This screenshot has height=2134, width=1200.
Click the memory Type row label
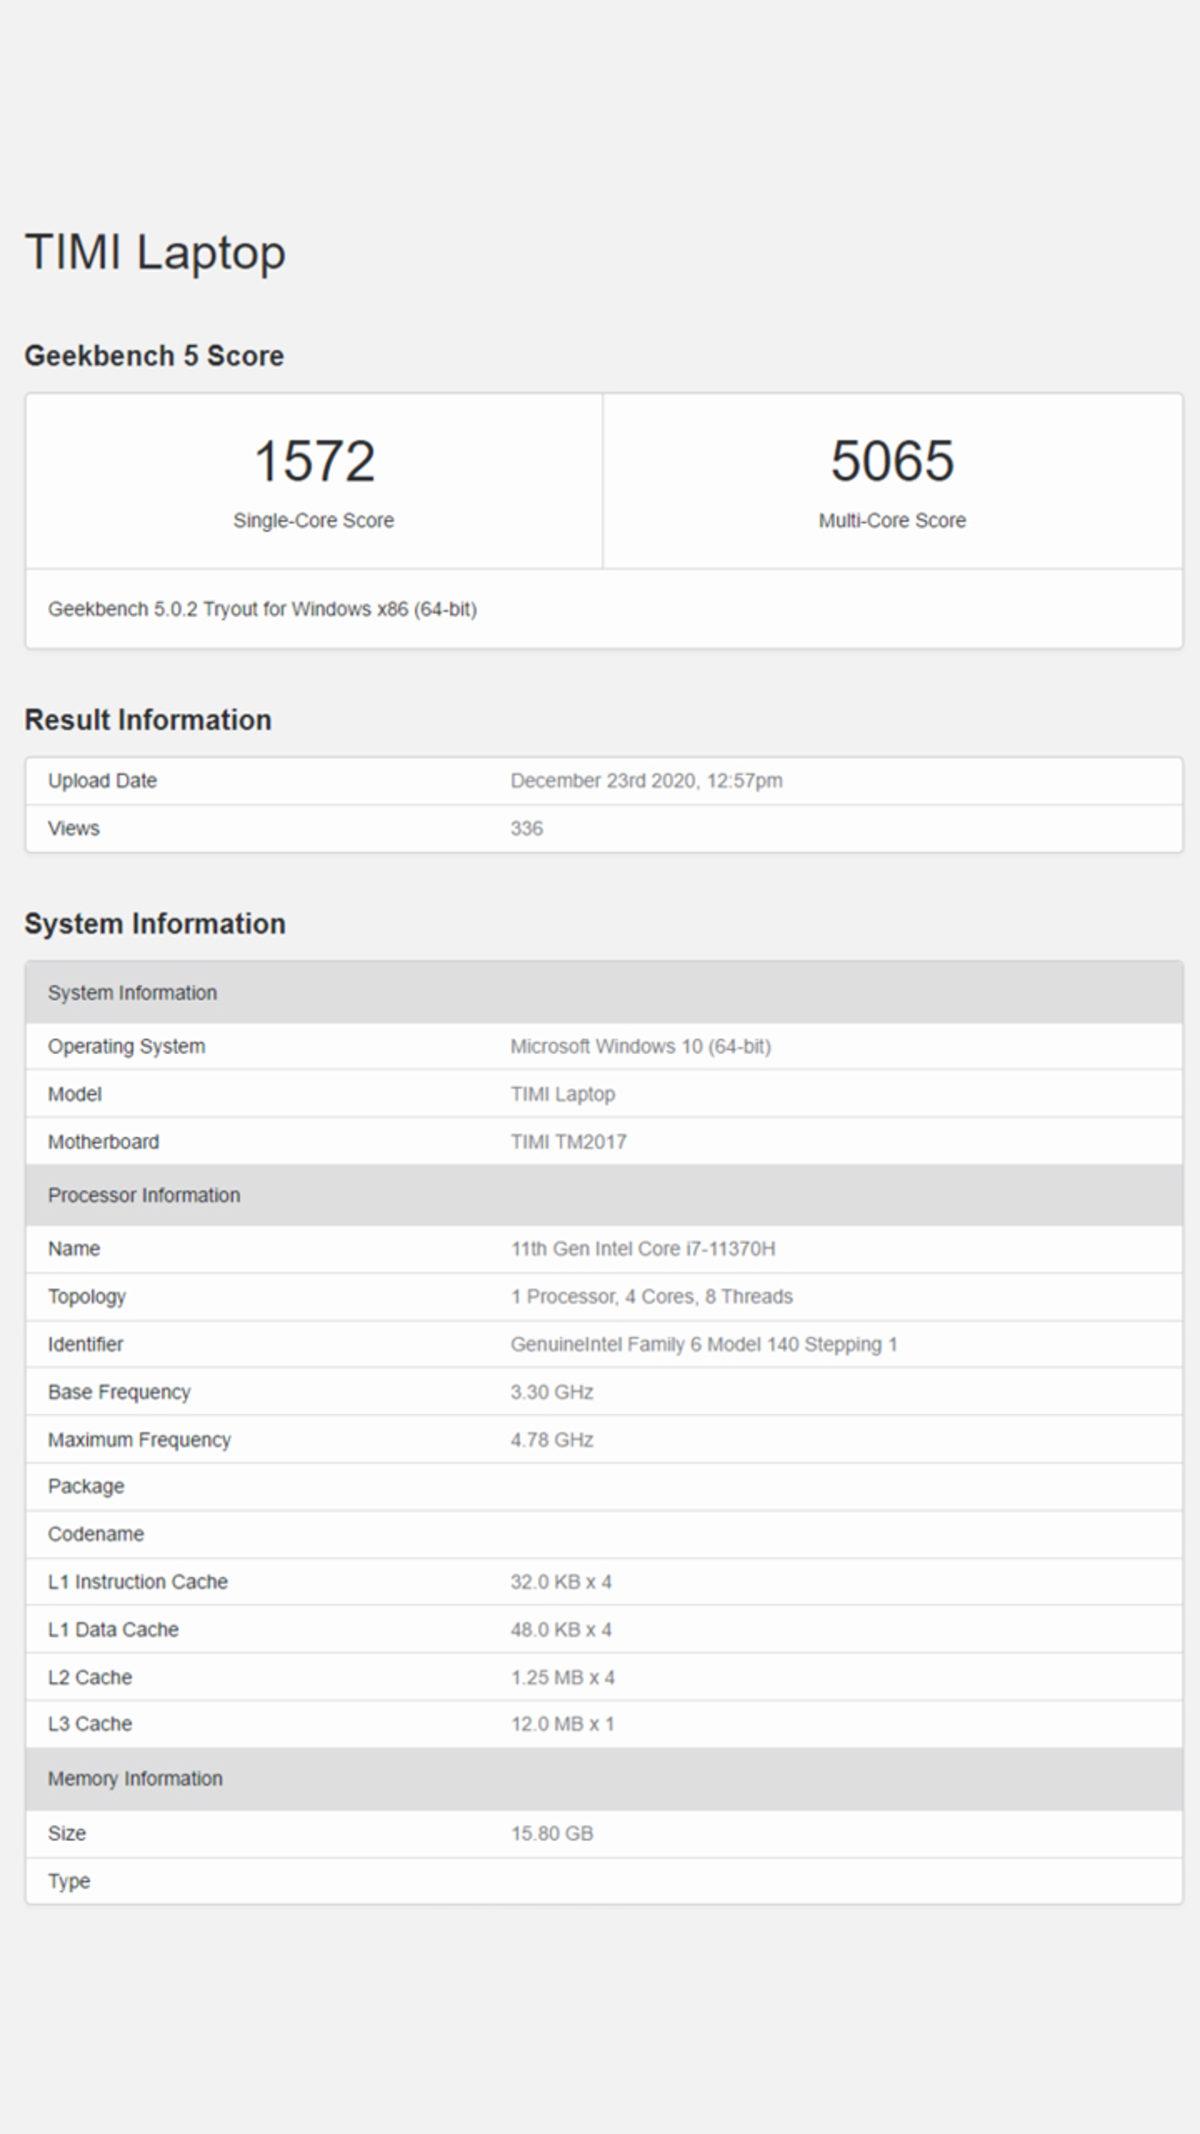(x=69, y=1882)
